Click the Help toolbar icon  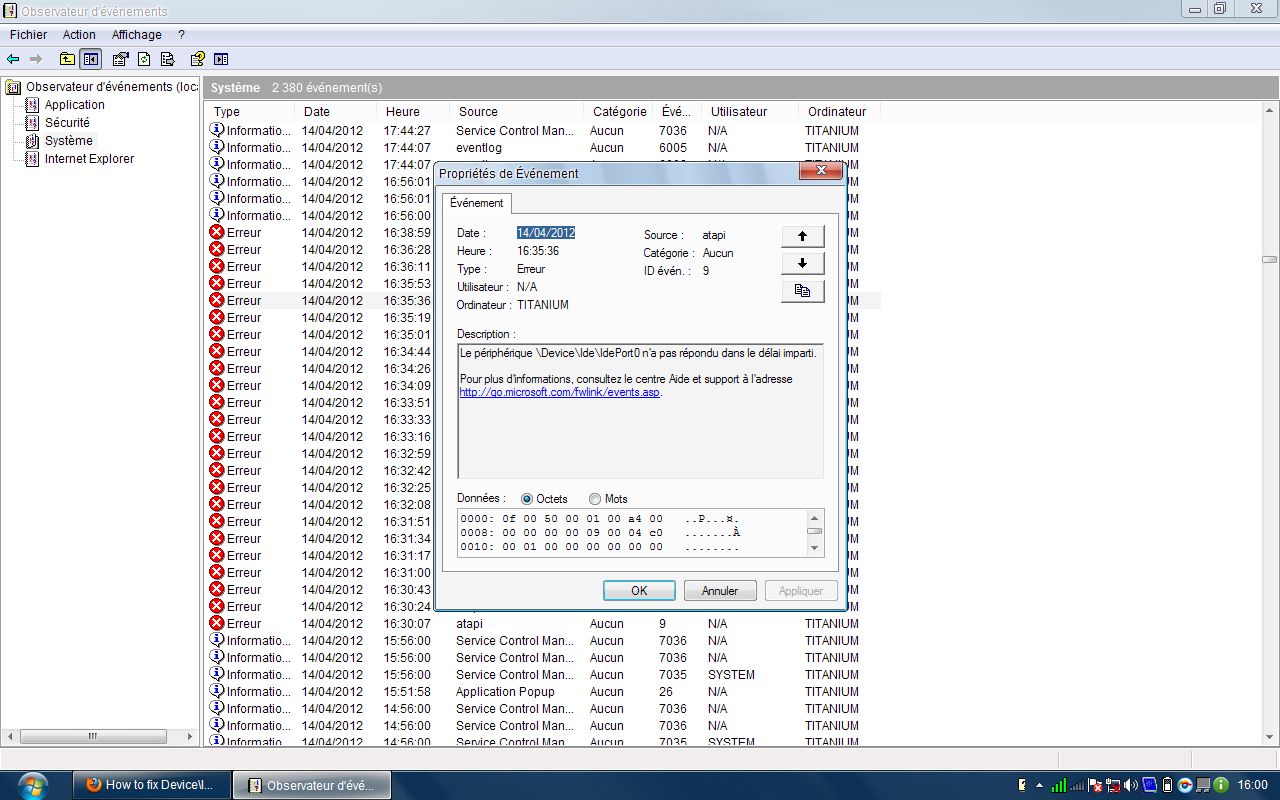tap(198, 59)
